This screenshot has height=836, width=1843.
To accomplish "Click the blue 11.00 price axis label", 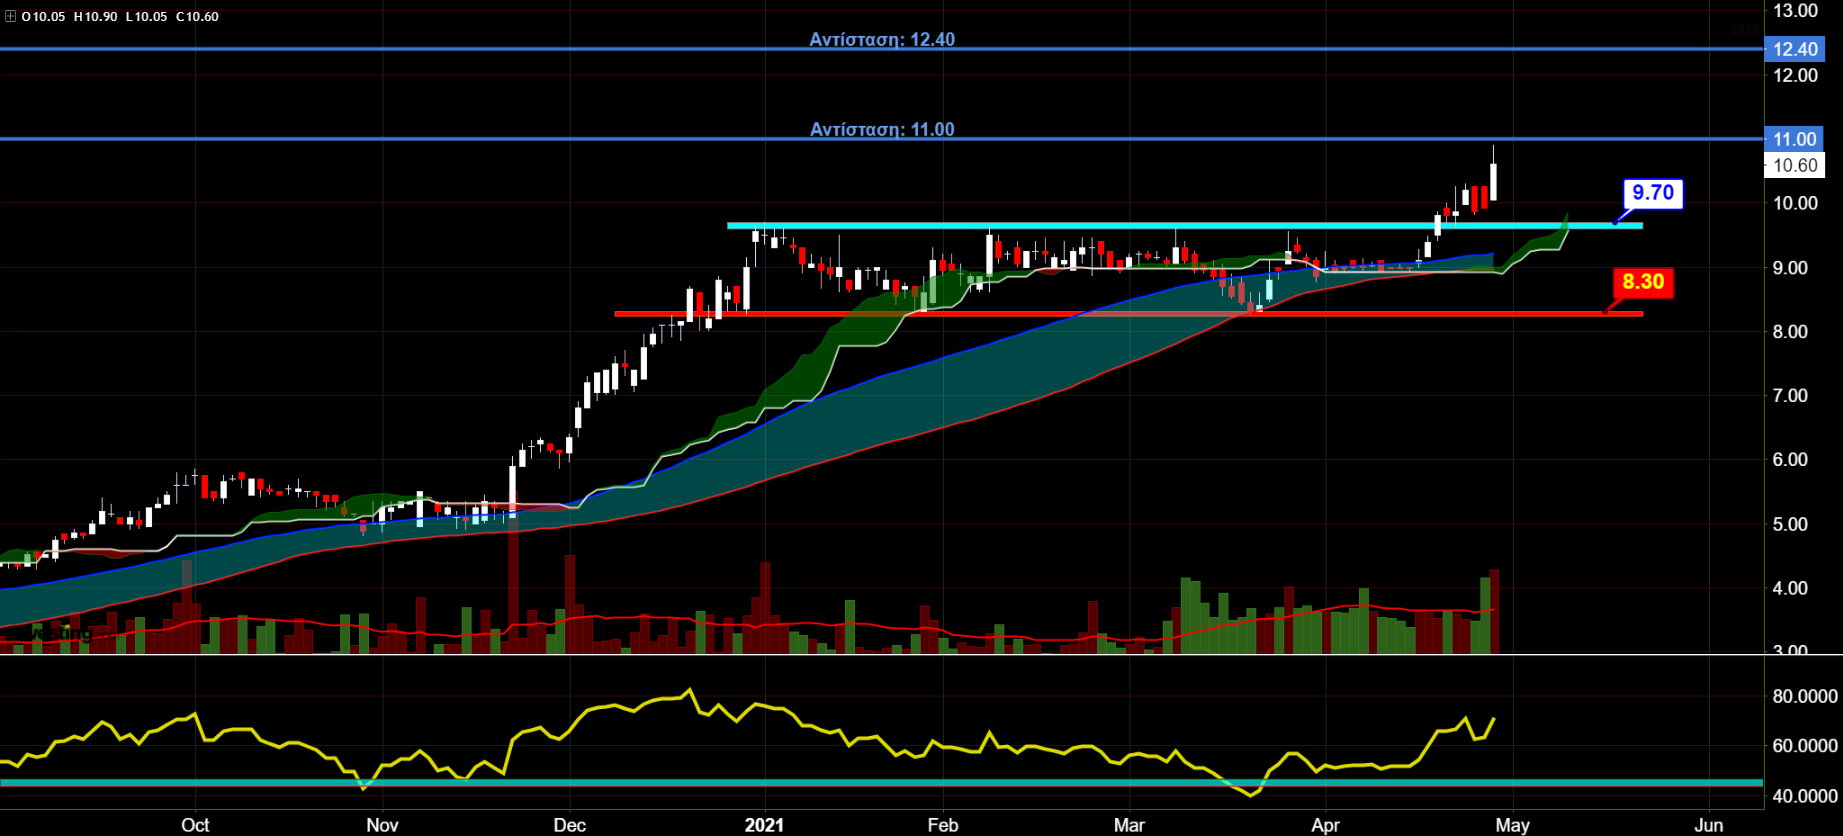I will pos(1795,139).
